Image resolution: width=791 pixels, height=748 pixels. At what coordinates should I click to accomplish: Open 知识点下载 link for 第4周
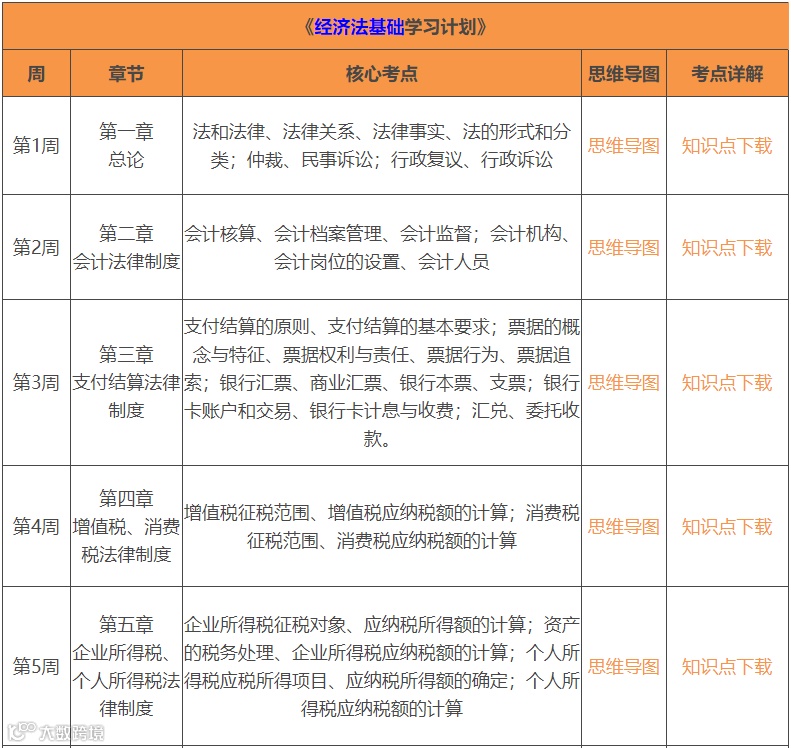point(727,527)
